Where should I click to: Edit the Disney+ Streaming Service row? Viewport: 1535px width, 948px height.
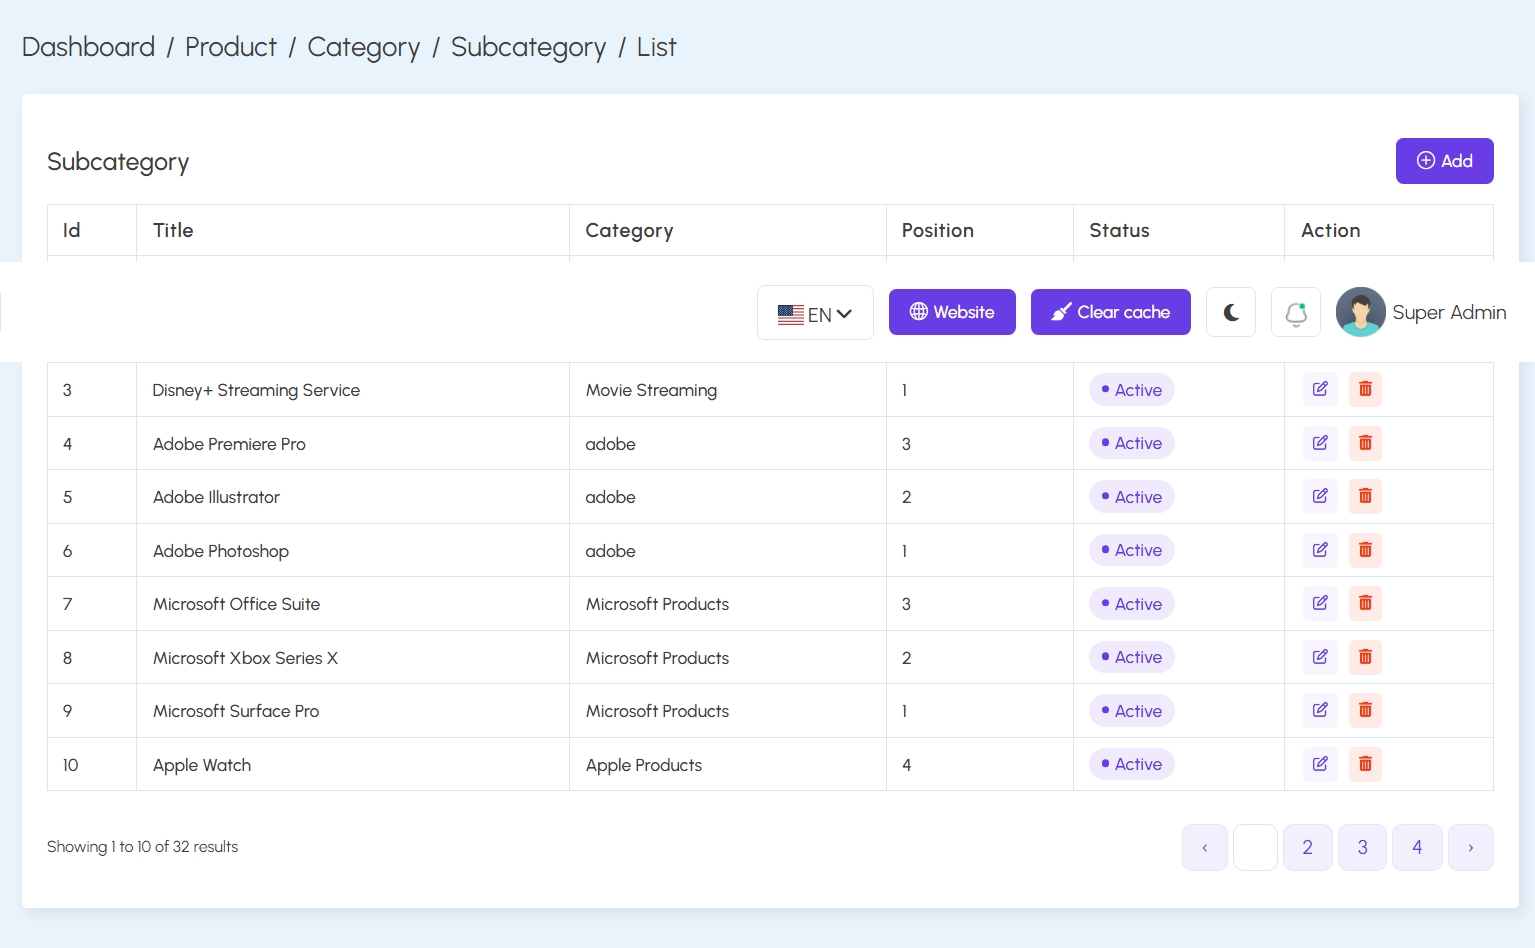tap(1320, 389)
